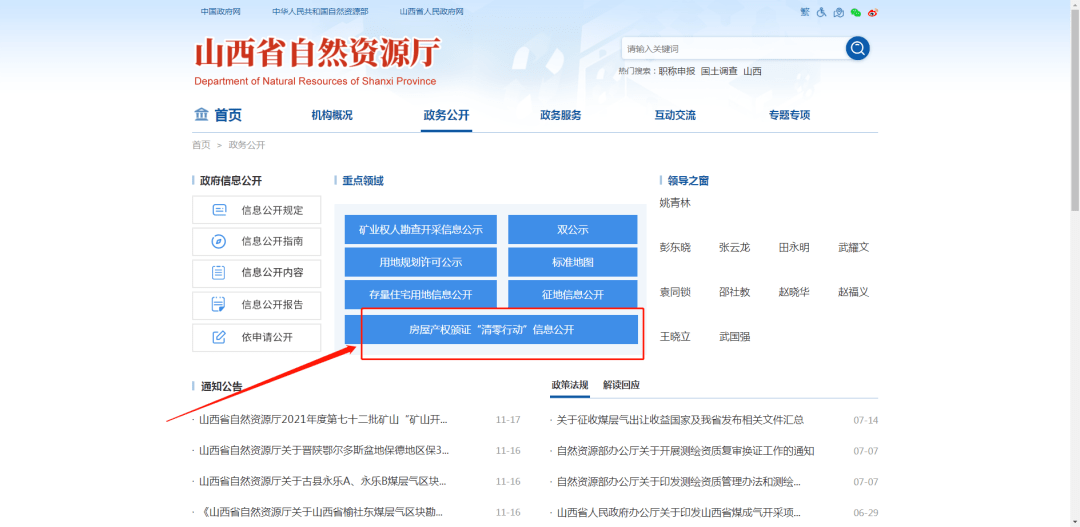Viewport: 1080px width, 527px height.
Task: Open the 用地规划许可公示 button
Action: click(x=420, y=262)
